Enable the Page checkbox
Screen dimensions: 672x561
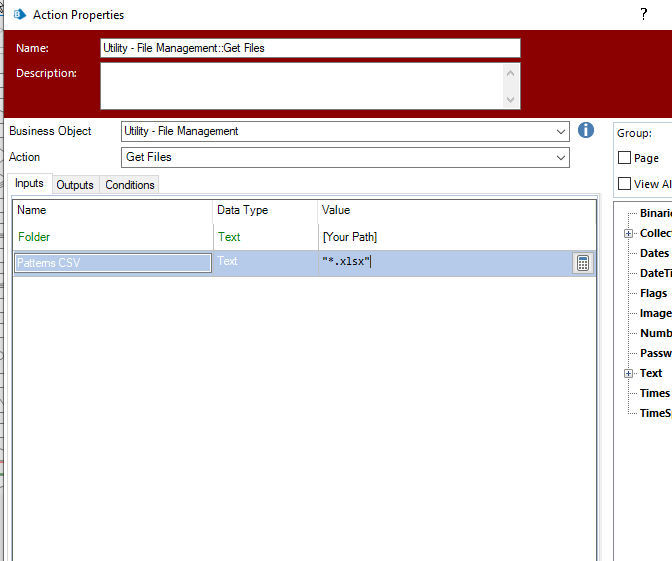pyautogui.click(x=625, y=158)
